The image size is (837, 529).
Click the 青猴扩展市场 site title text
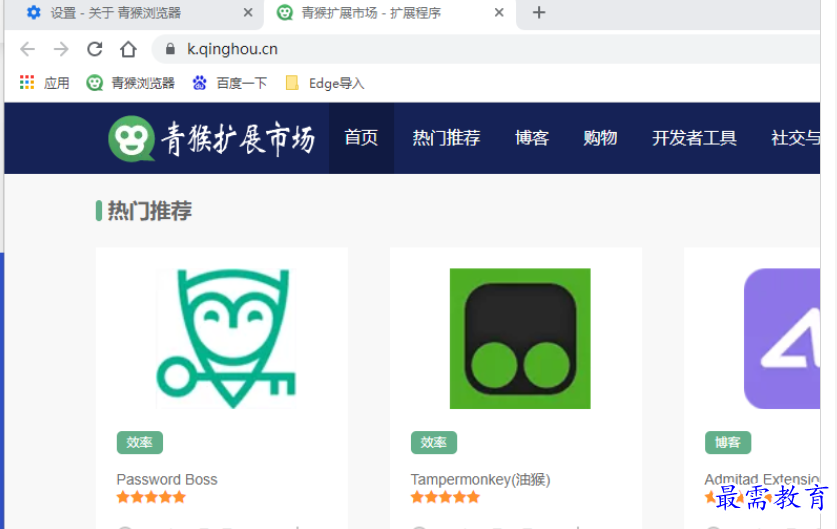pos(238,139)
